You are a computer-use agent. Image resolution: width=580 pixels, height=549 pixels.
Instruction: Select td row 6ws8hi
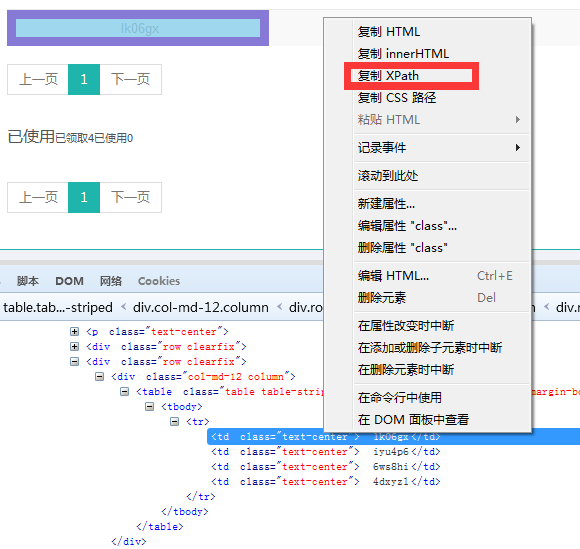(x=326, y=467)
